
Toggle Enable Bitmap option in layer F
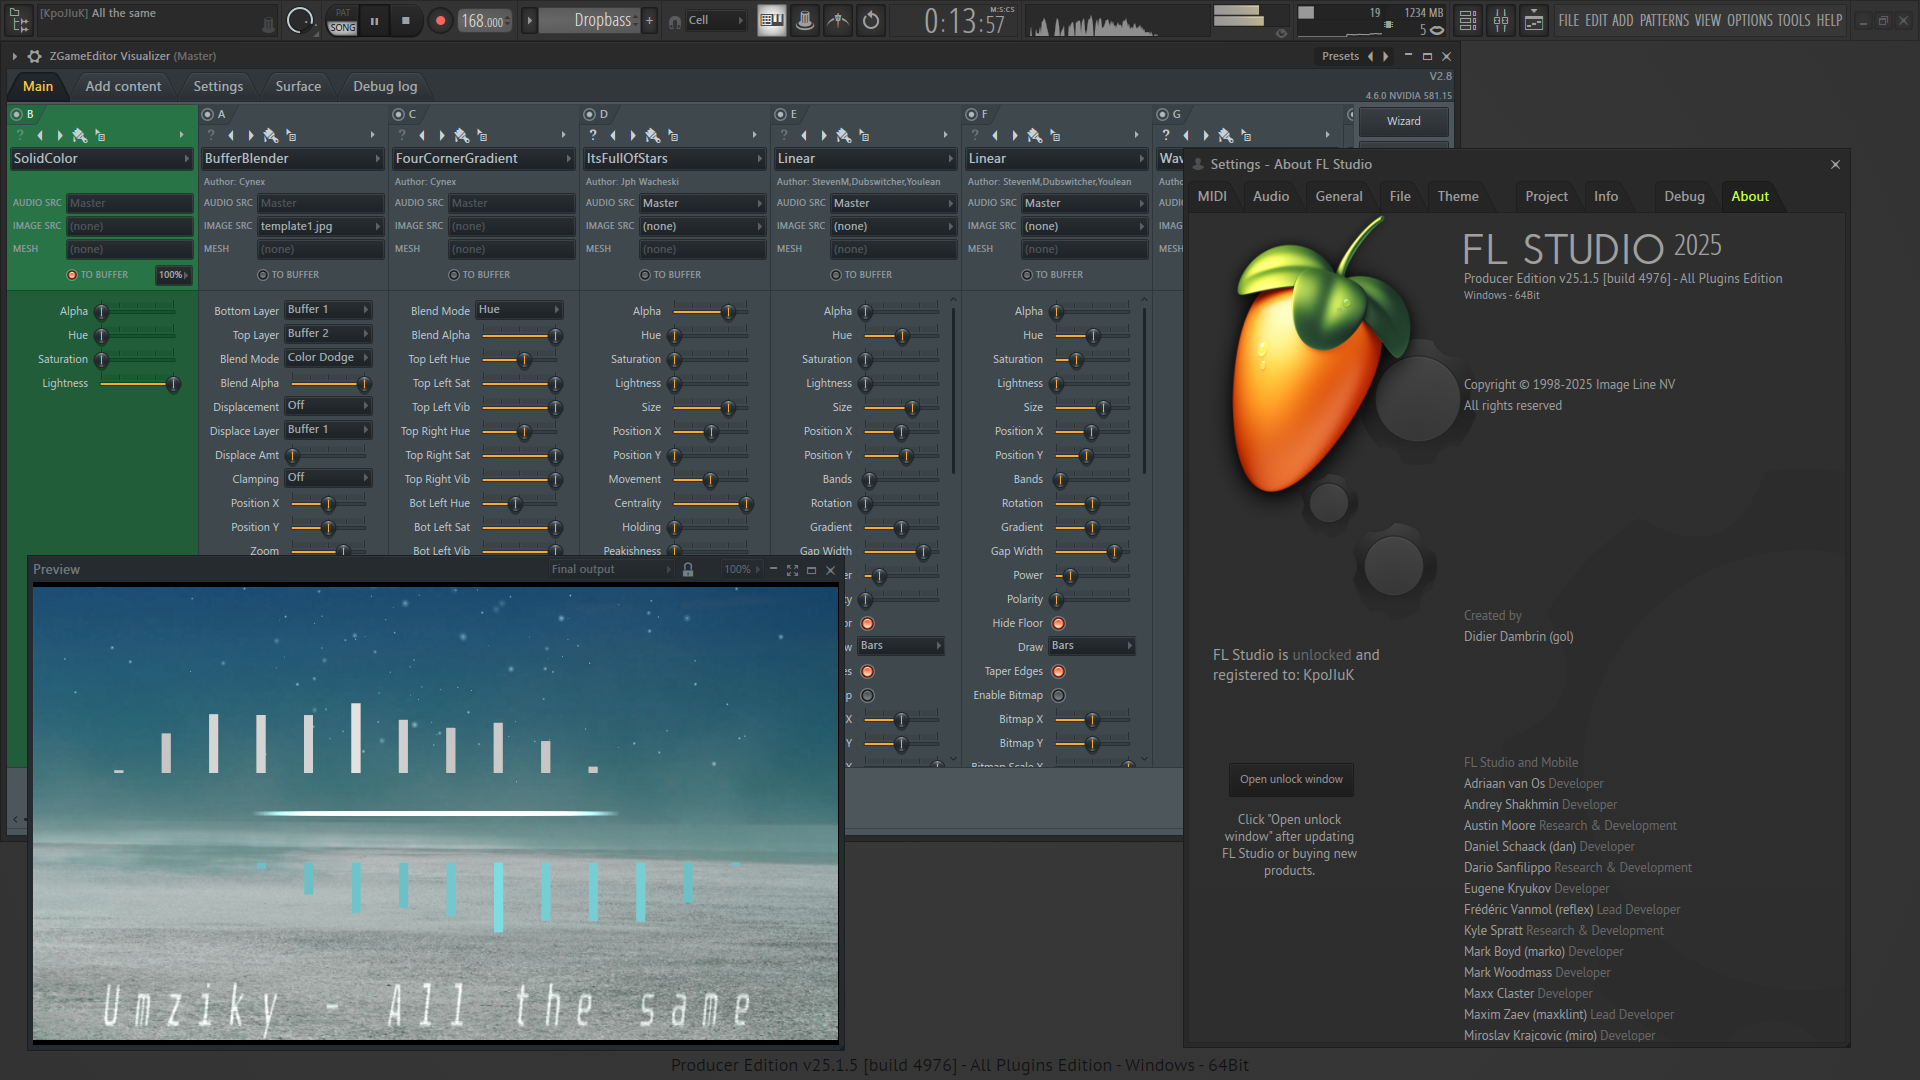(1058, 695)
